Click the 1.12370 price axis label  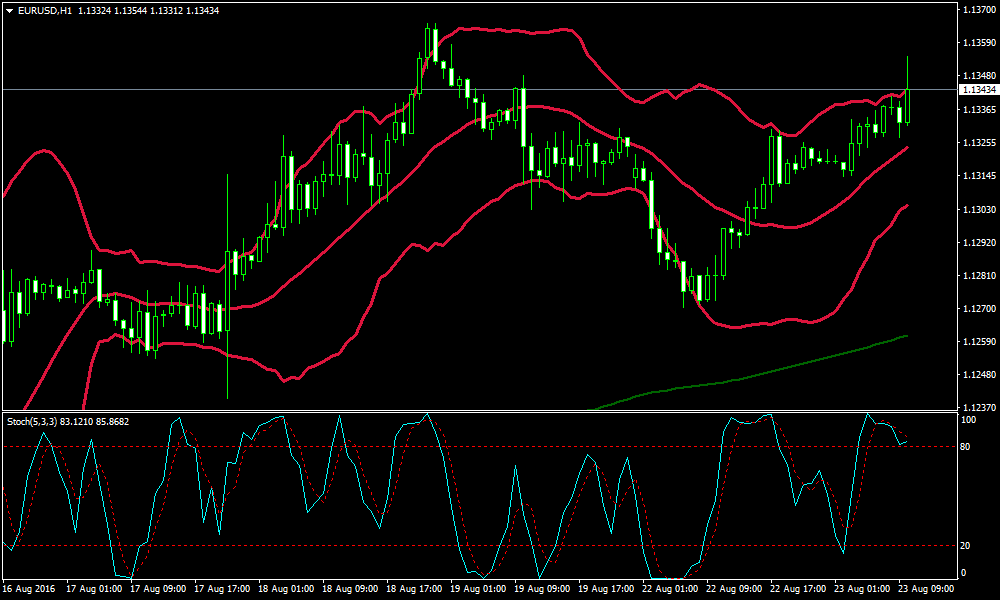978,408
